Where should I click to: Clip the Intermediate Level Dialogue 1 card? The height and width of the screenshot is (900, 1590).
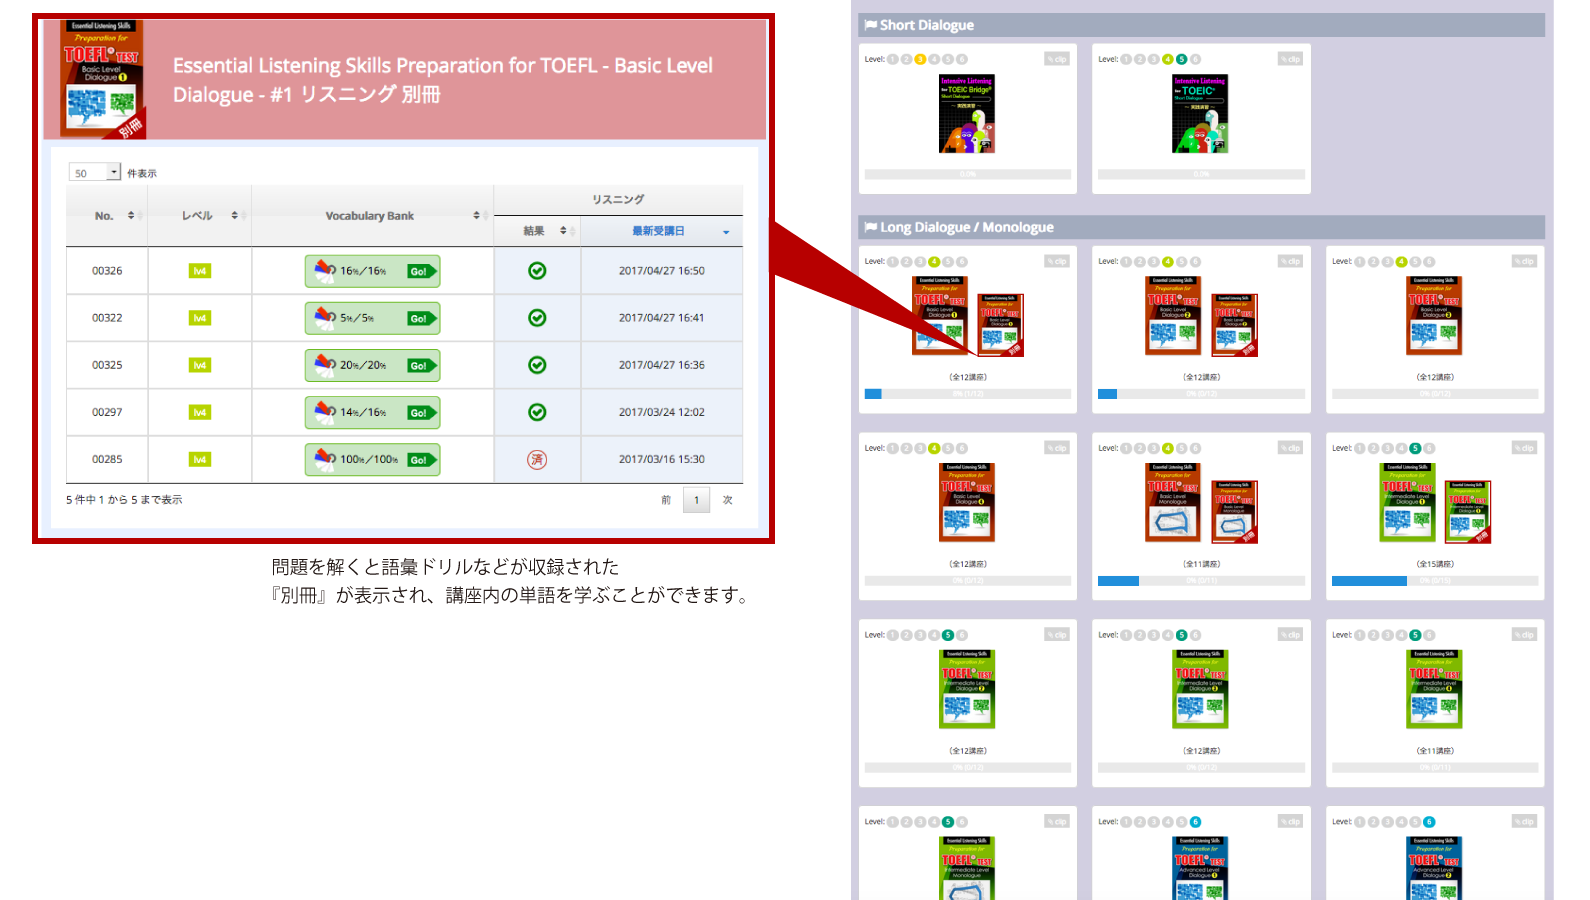[x=1524, y=448]
